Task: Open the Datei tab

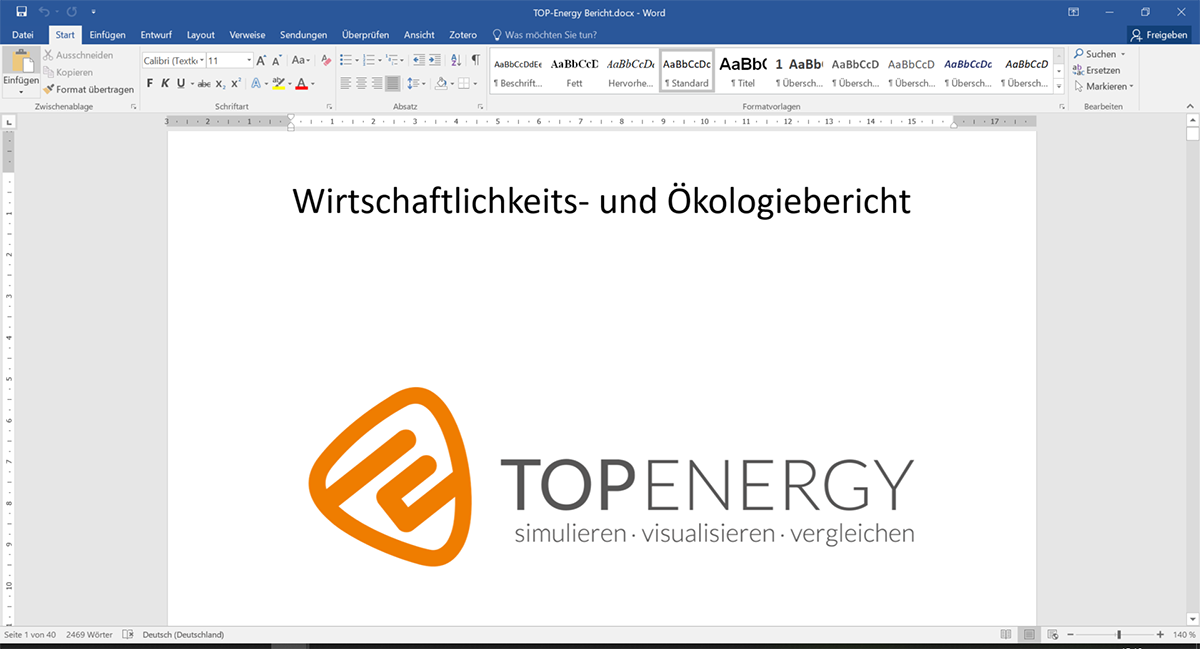Action: [23, 35]
